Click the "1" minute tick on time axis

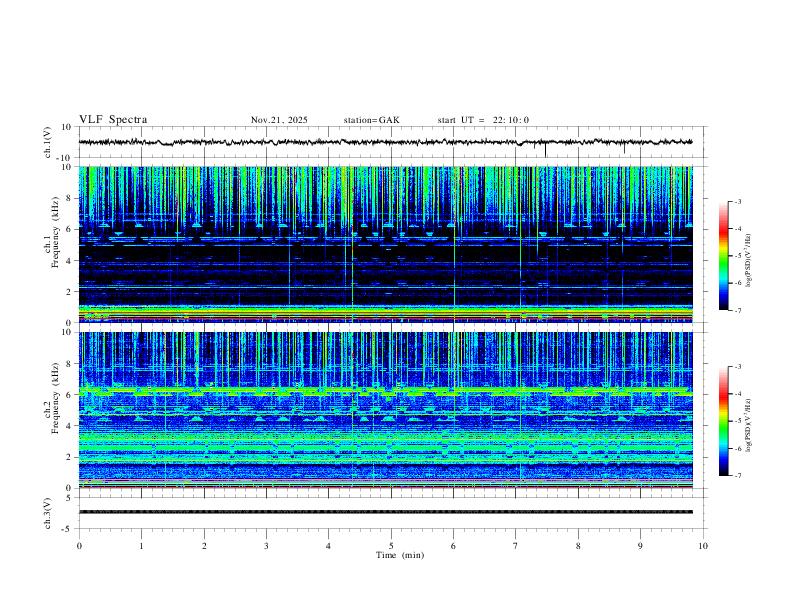click(141, 546)
